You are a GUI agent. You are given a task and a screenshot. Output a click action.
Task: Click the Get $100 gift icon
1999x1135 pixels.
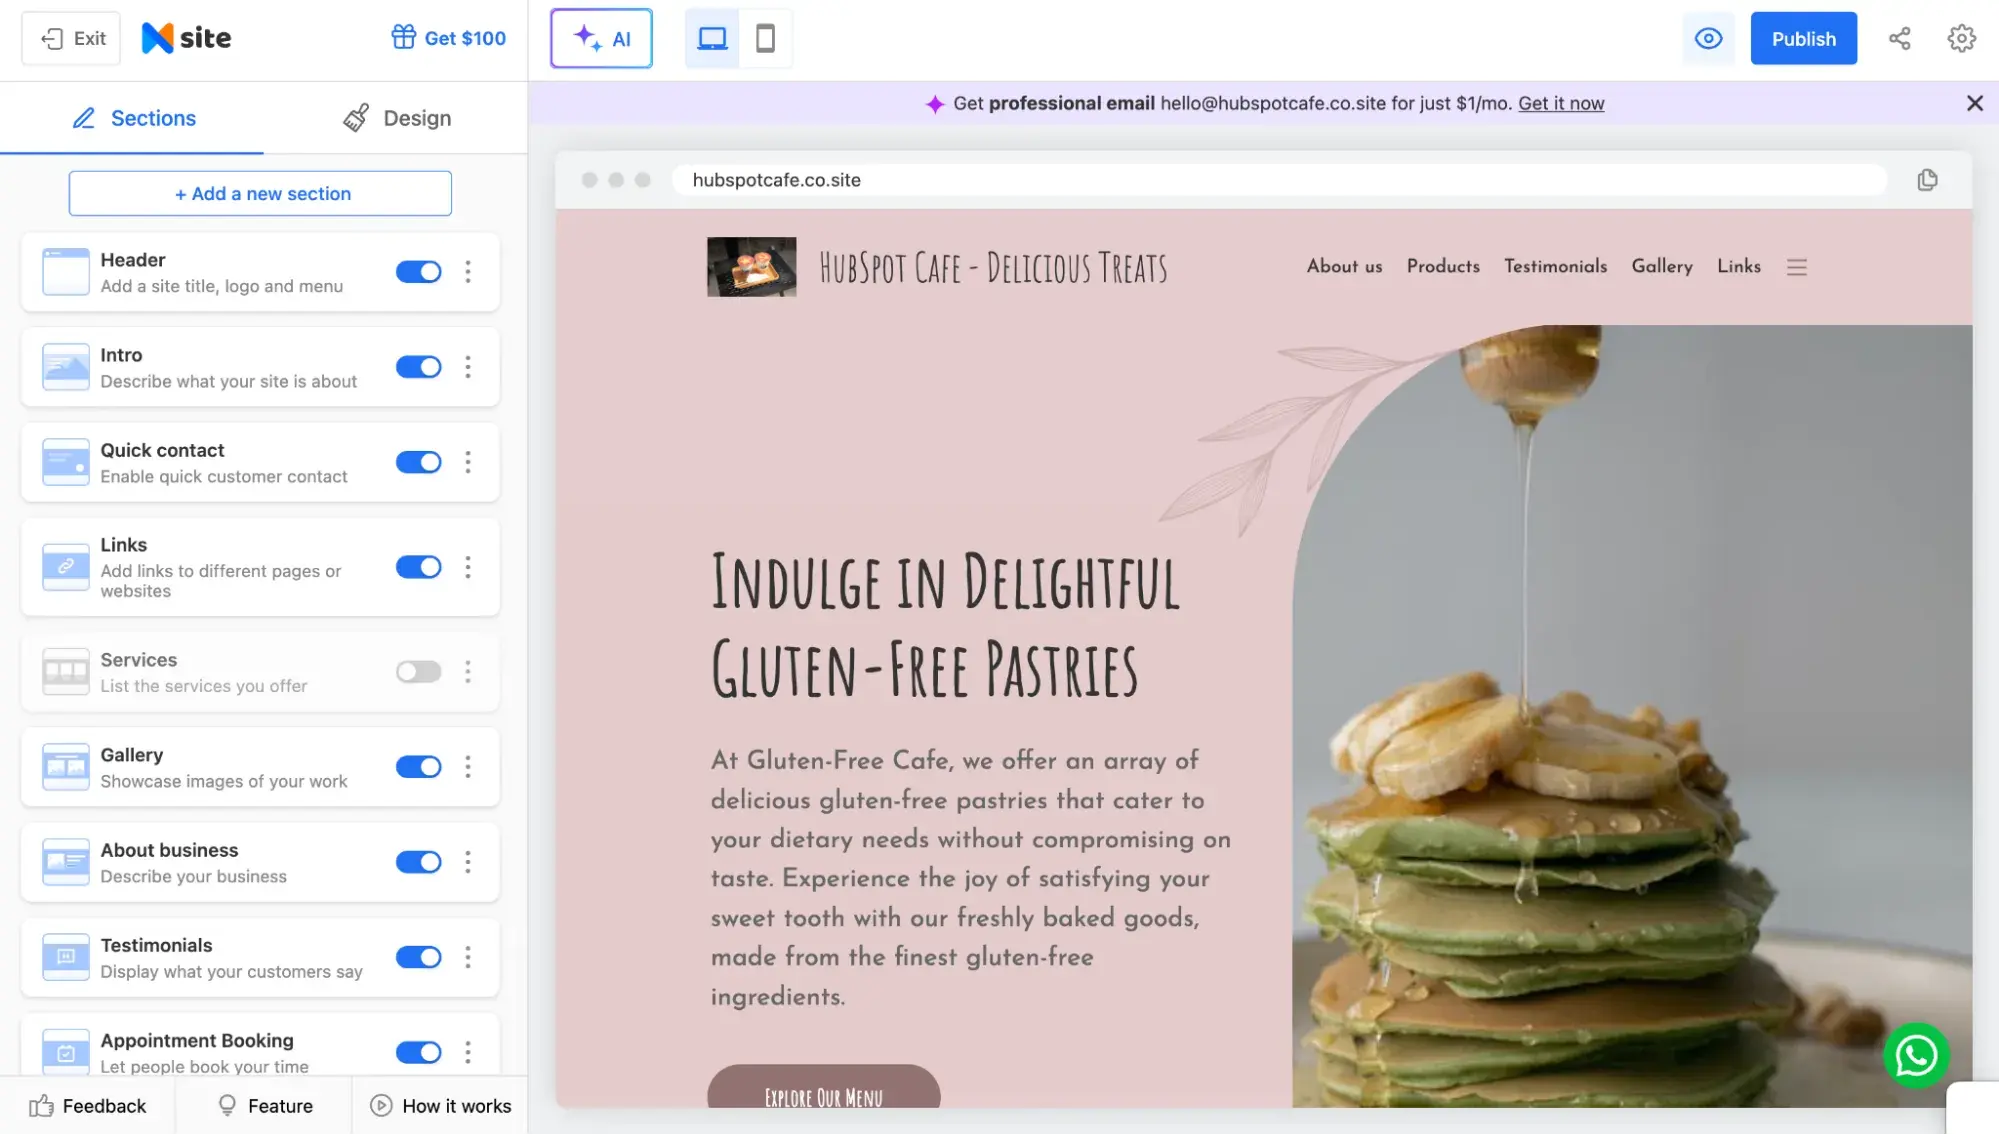tap(404, 36)
